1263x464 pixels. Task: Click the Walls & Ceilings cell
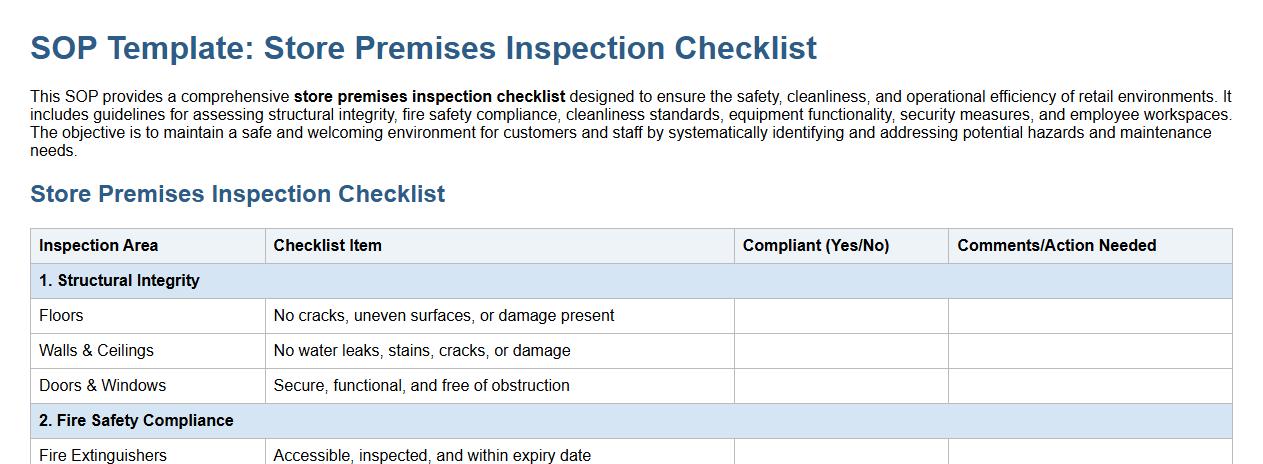coord(96,351)
